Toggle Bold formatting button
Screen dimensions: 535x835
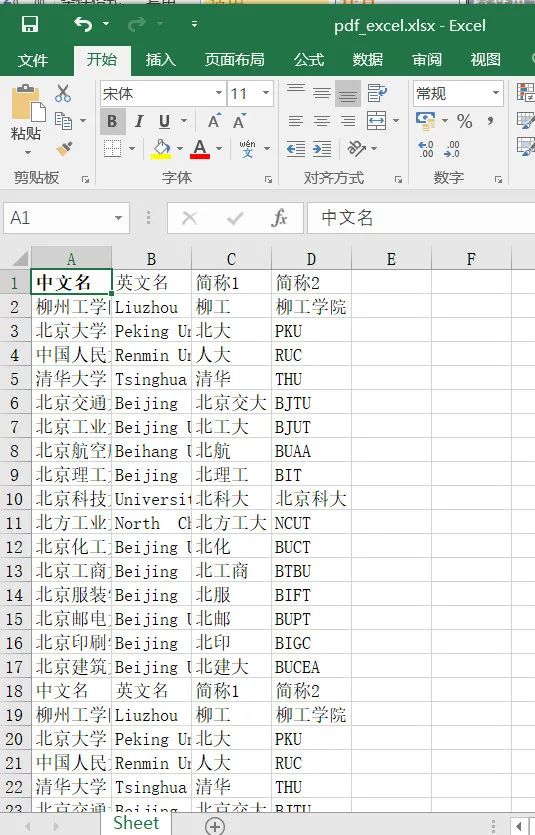(112, 121)
